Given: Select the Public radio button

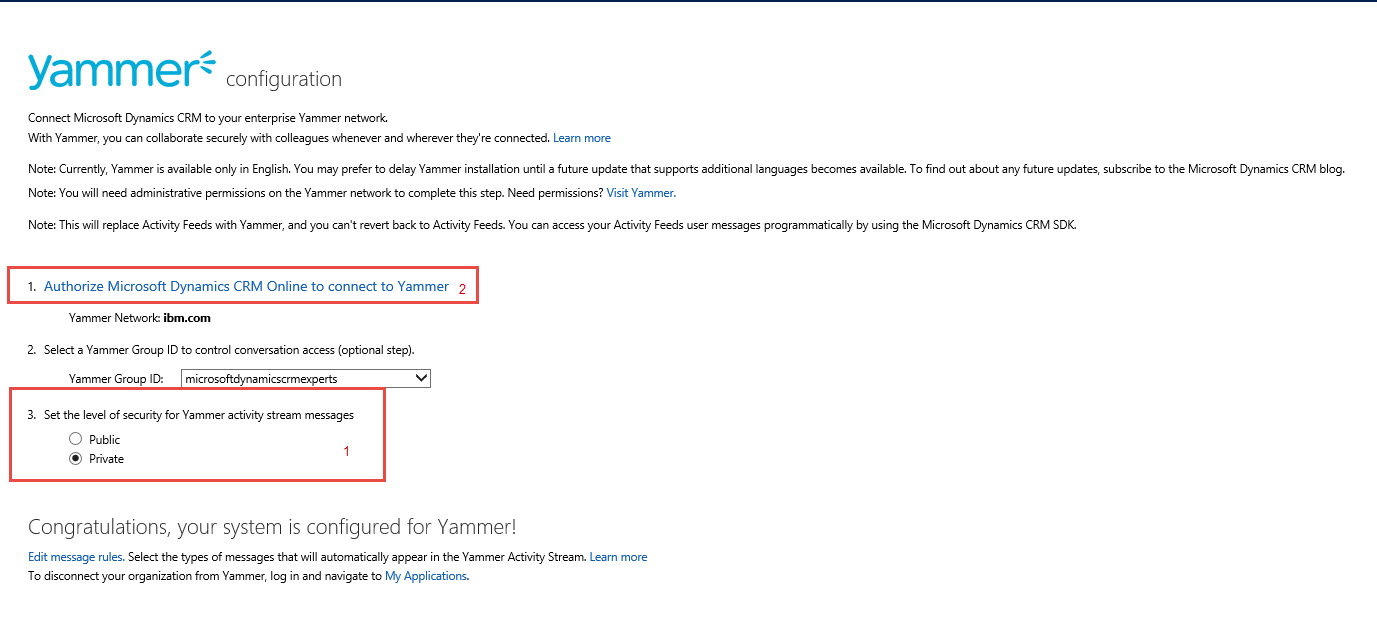Looking at the screenshot, I should [x=75, y=439].
